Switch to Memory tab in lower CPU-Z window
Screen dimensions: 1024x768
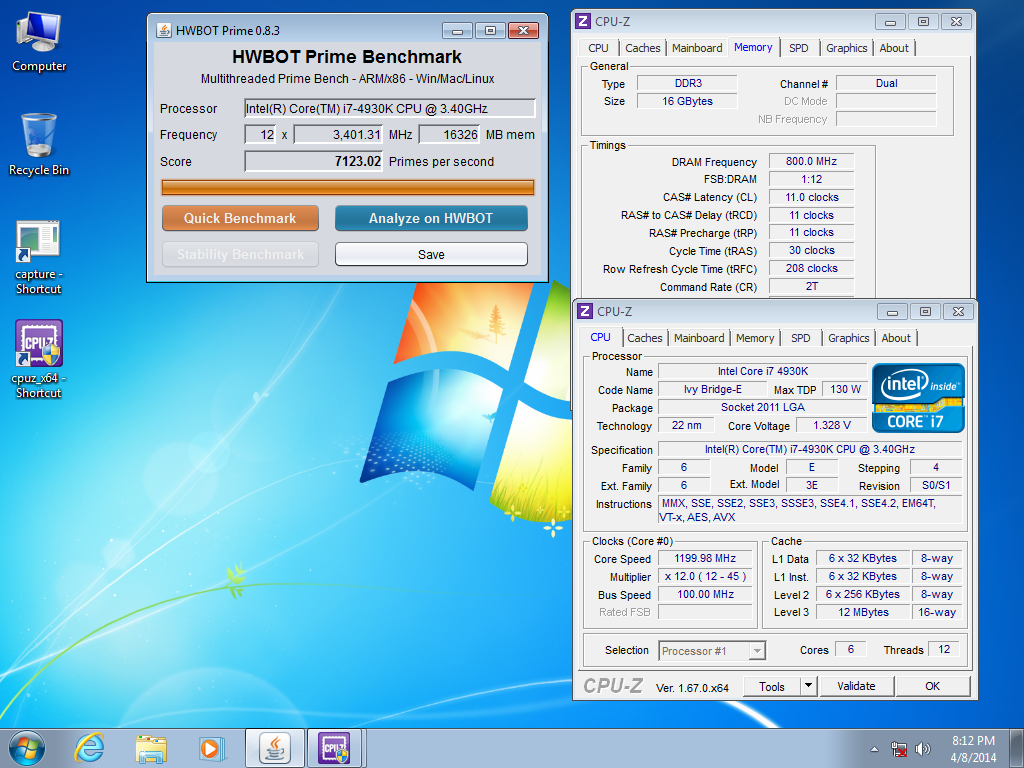tap(755, 338)
